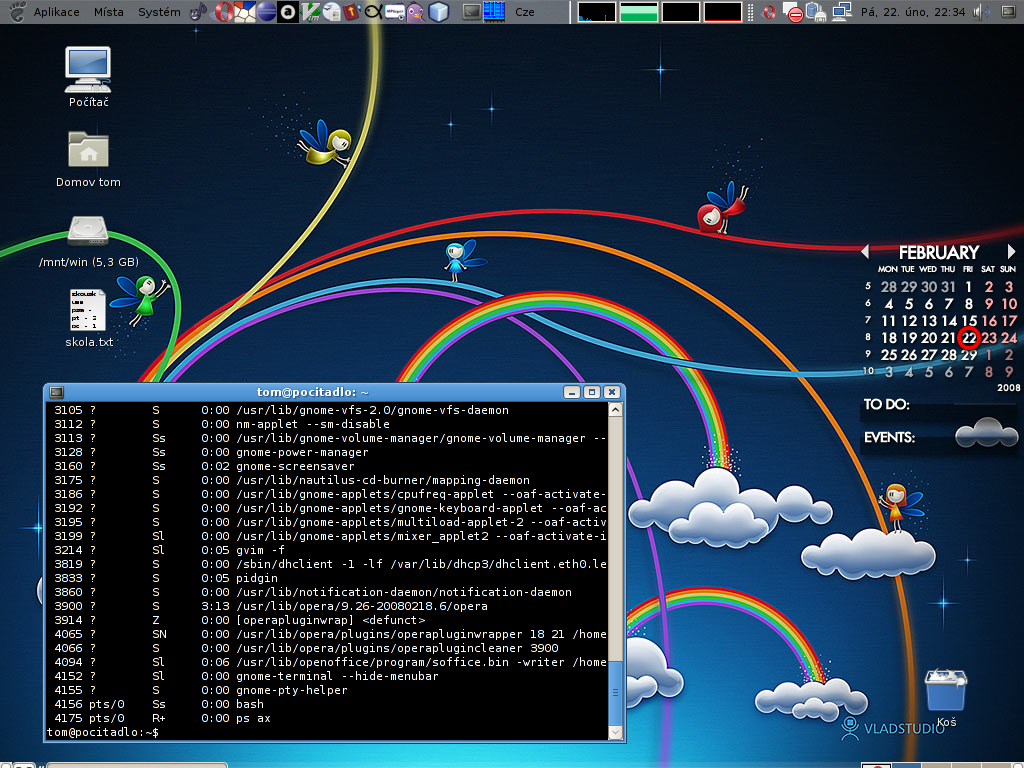Open the black circled-a launcher
The width and height of the screenshot is (1024, 768).
point(288,12)
